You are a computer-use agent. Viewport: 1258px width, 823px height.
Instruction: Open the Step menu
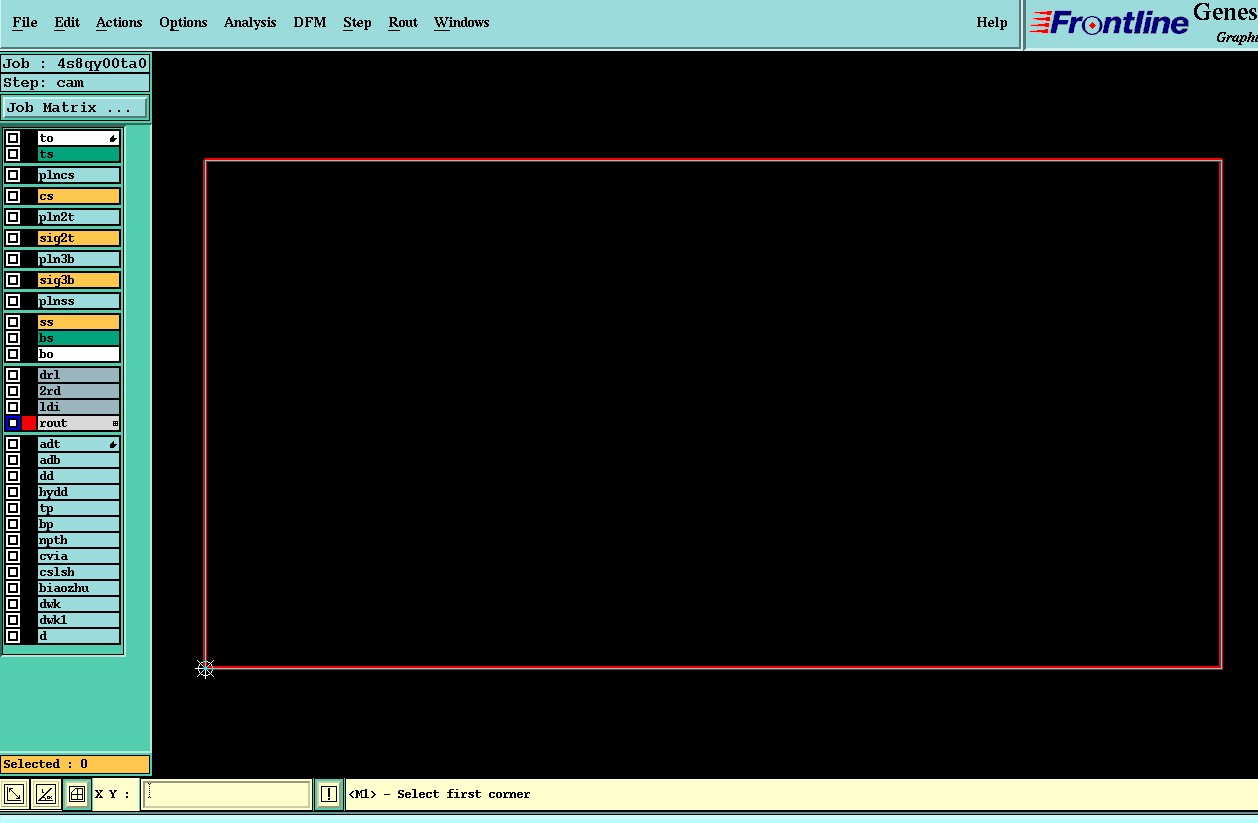click(x=357, y=22)
